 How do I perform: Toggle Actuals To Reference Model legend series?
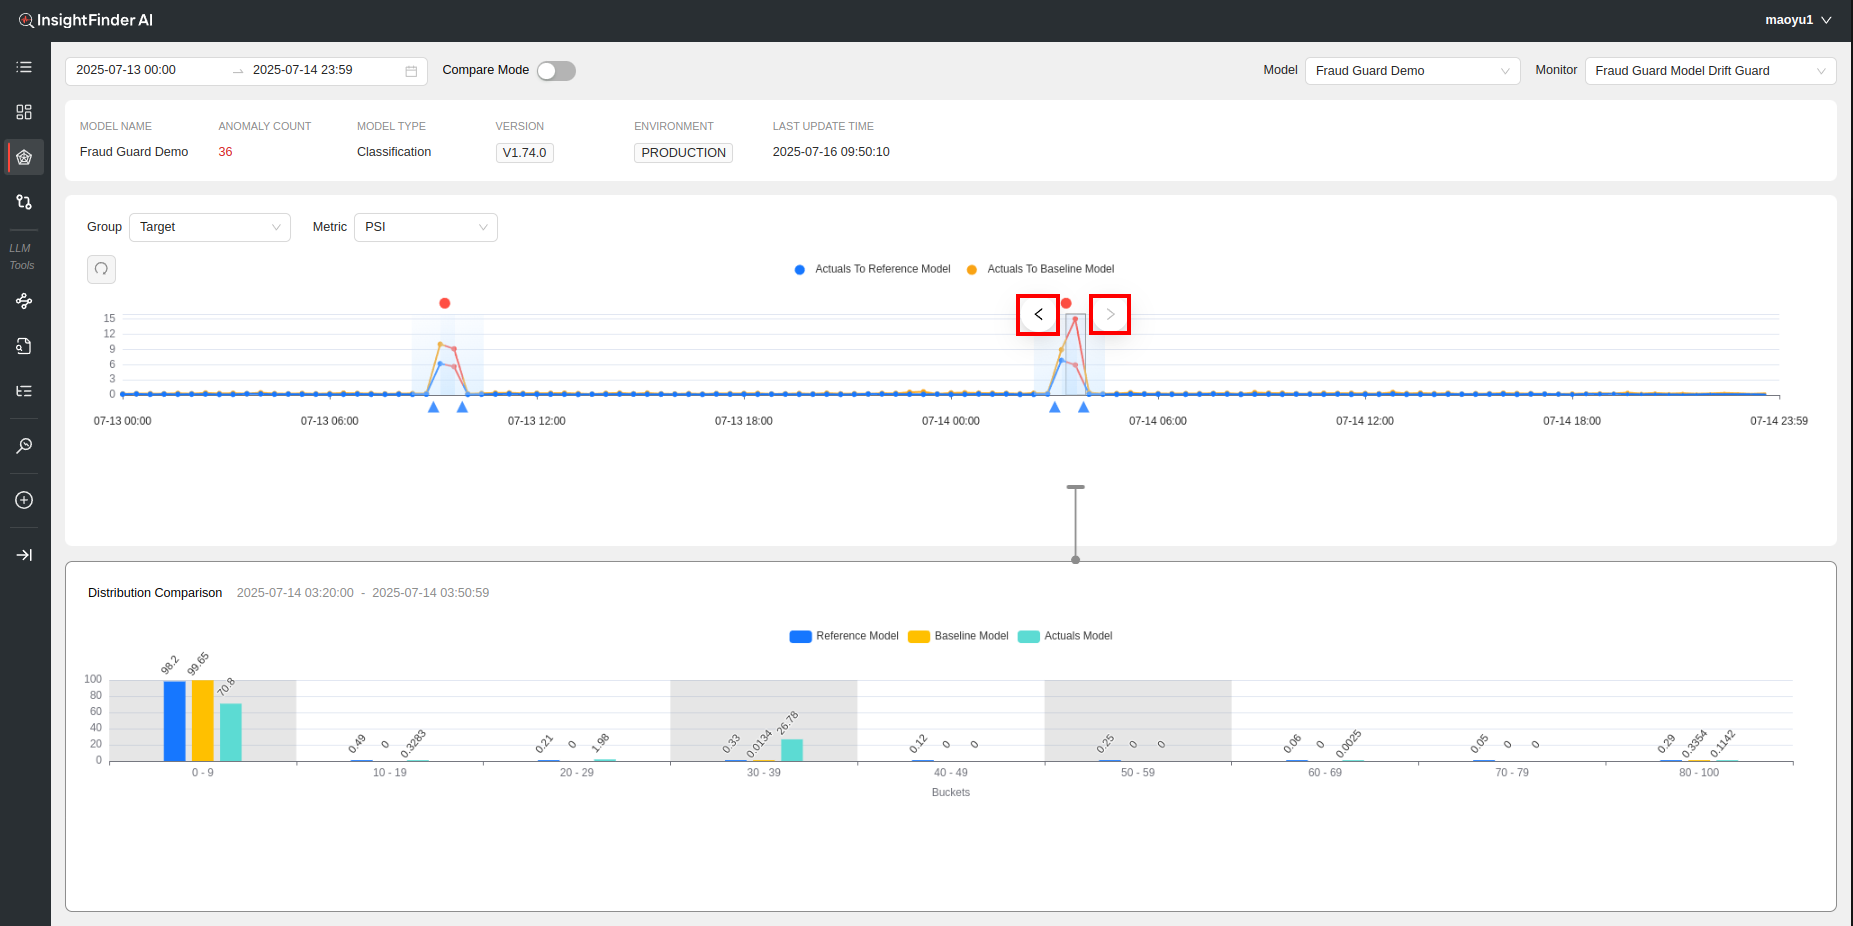click(872, 269)
